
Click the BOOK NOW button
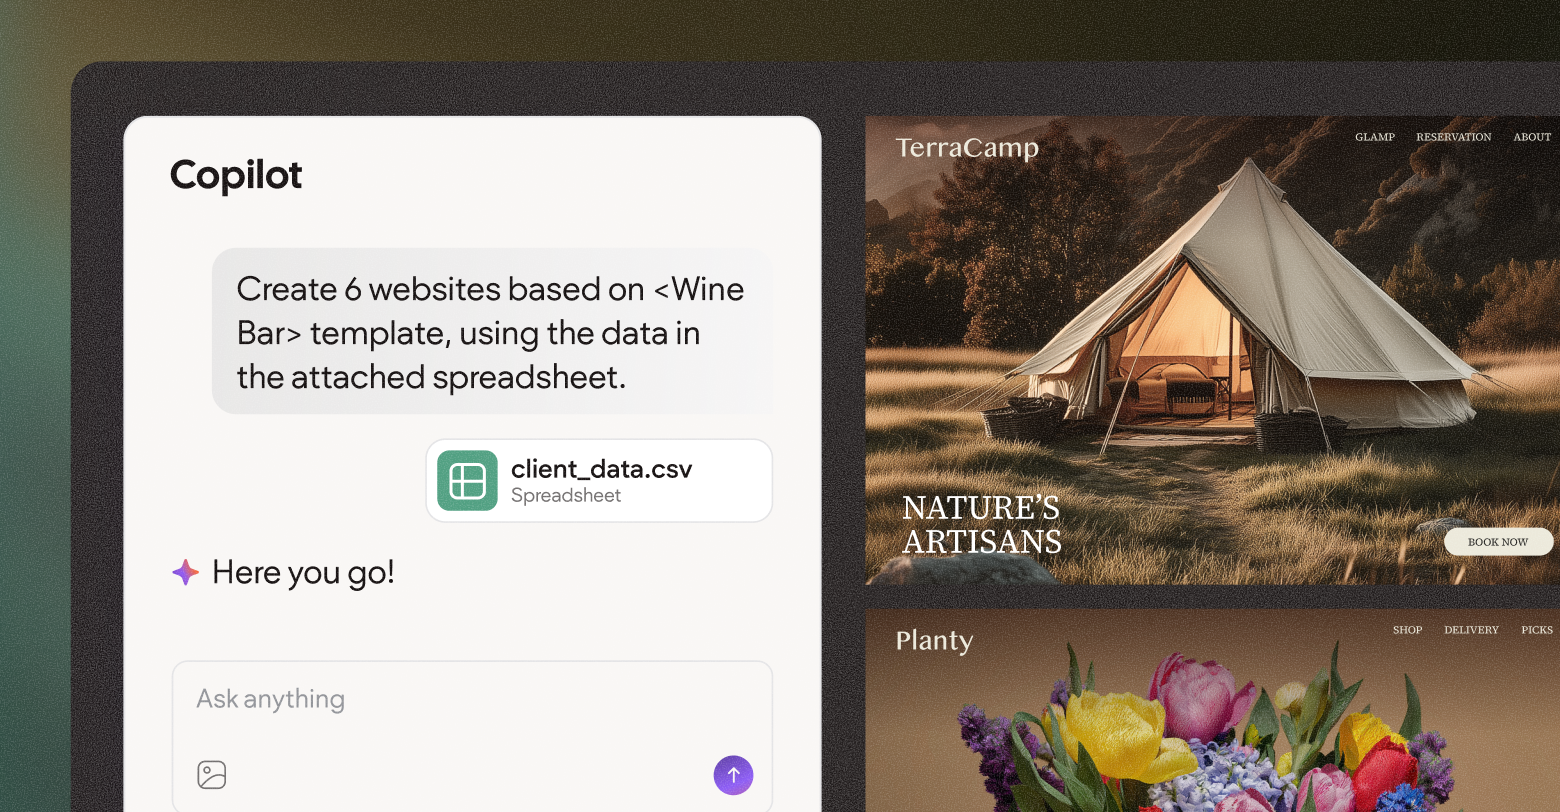click(x=1498, y=542)
